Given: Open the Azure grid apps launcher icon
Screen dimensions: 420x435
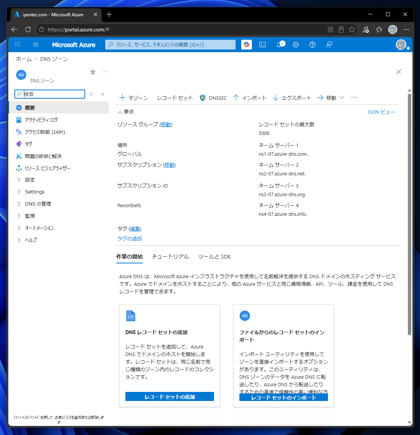Looking at the screenshot, I should (x=17, y=45).
